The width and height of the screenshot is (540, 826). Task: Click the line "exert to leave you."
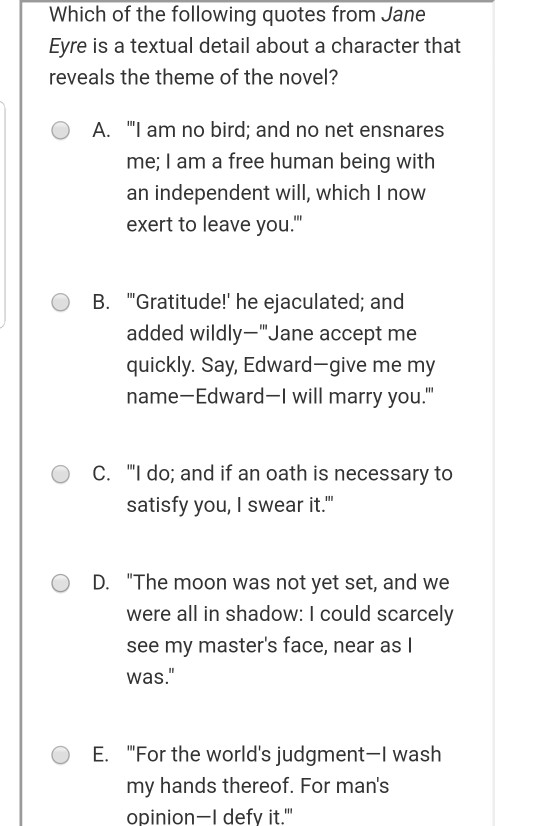214,225
